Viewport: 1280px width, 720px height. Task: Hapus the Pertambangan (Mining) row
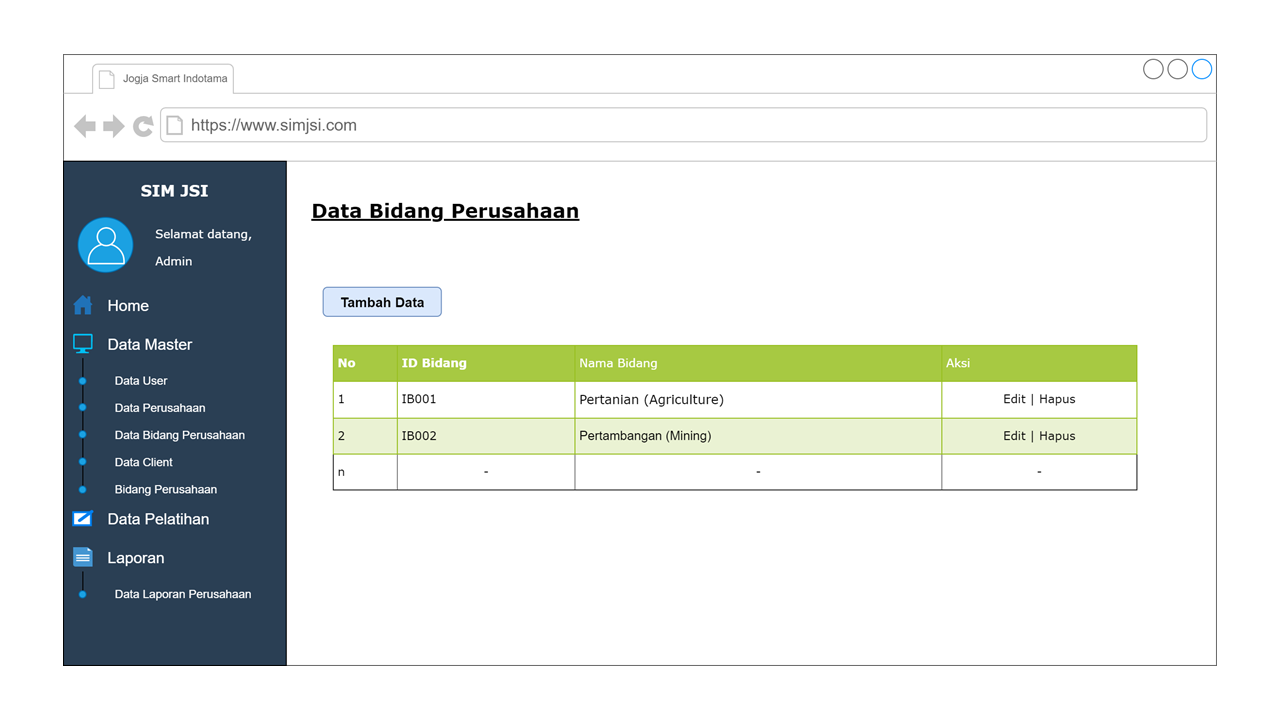(1057, 436)
